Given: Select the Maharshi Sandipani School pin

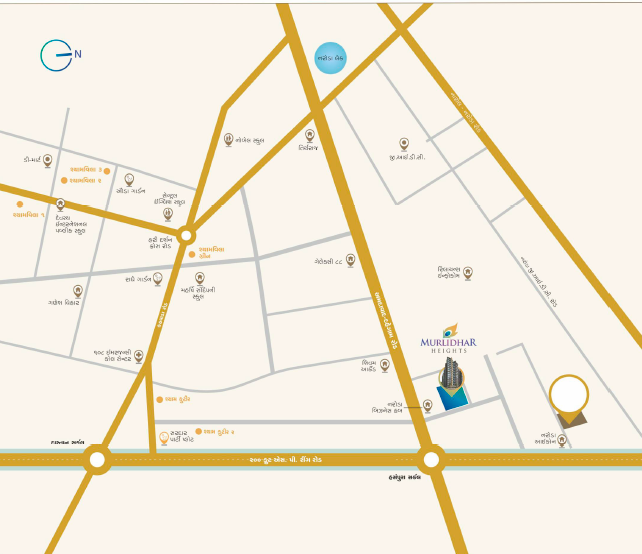Looking at the screenshot, I should tap(199, 279).
